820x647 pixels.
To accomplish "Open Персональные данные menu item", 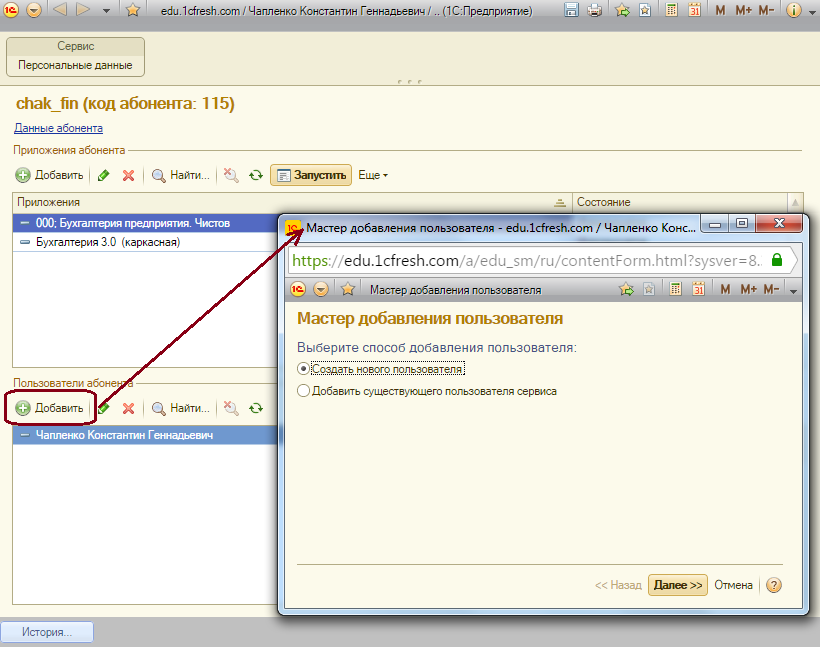I will coord(75,65).
